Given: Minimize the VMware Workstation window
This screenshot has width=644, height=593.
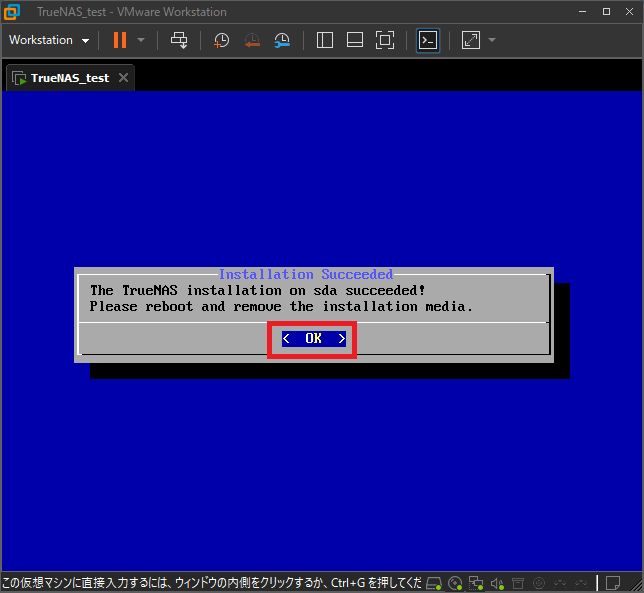Looking at the screenshot, I should (x=582, y=11).
